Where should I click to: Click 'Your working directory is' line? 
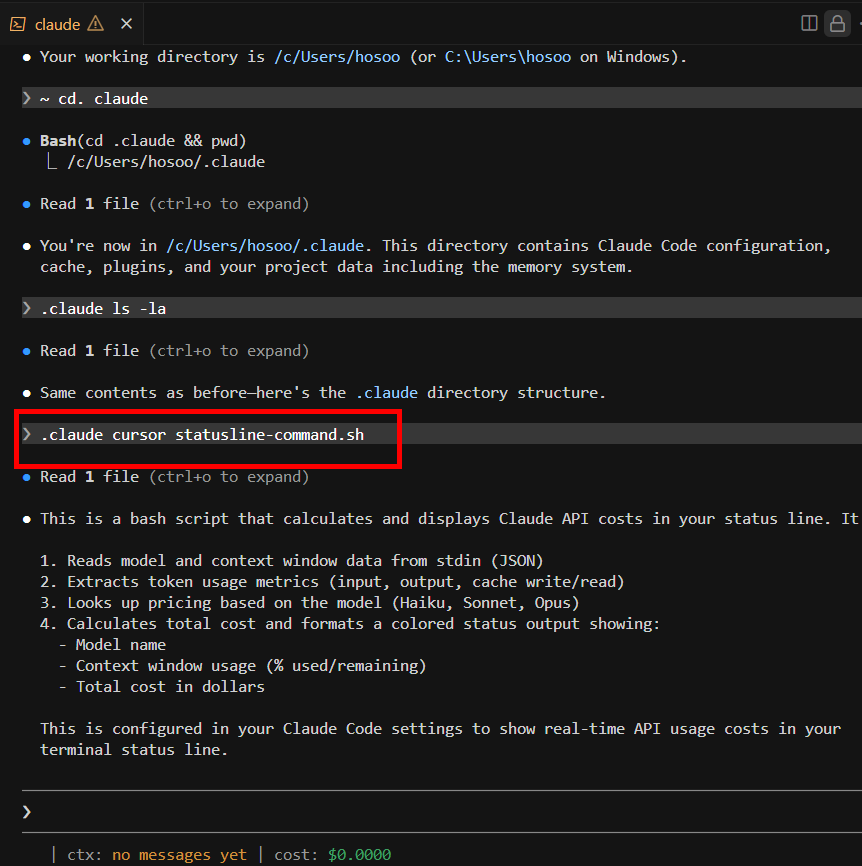tap(363, 57)
